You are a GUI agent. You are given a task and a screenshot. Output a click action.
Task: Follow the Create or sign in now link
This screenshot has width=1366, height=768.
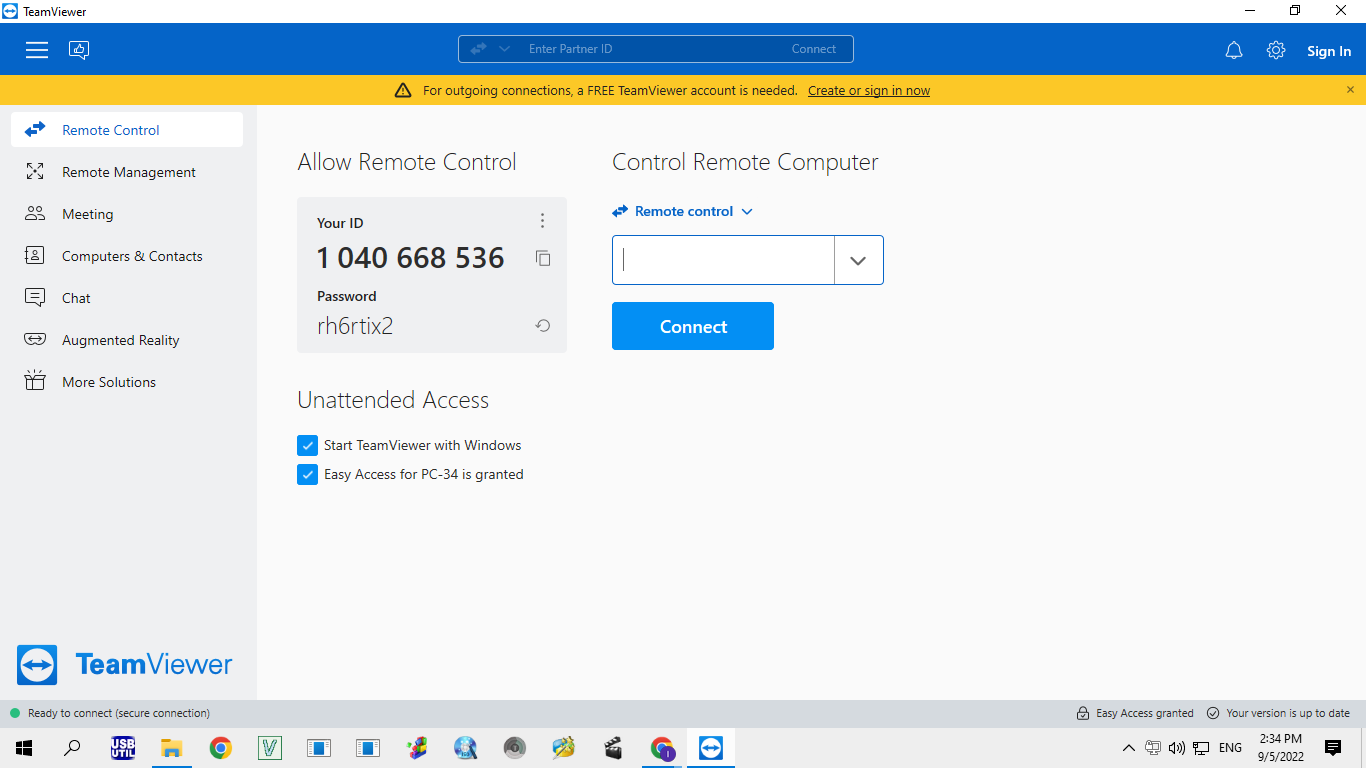pos(869,90)
